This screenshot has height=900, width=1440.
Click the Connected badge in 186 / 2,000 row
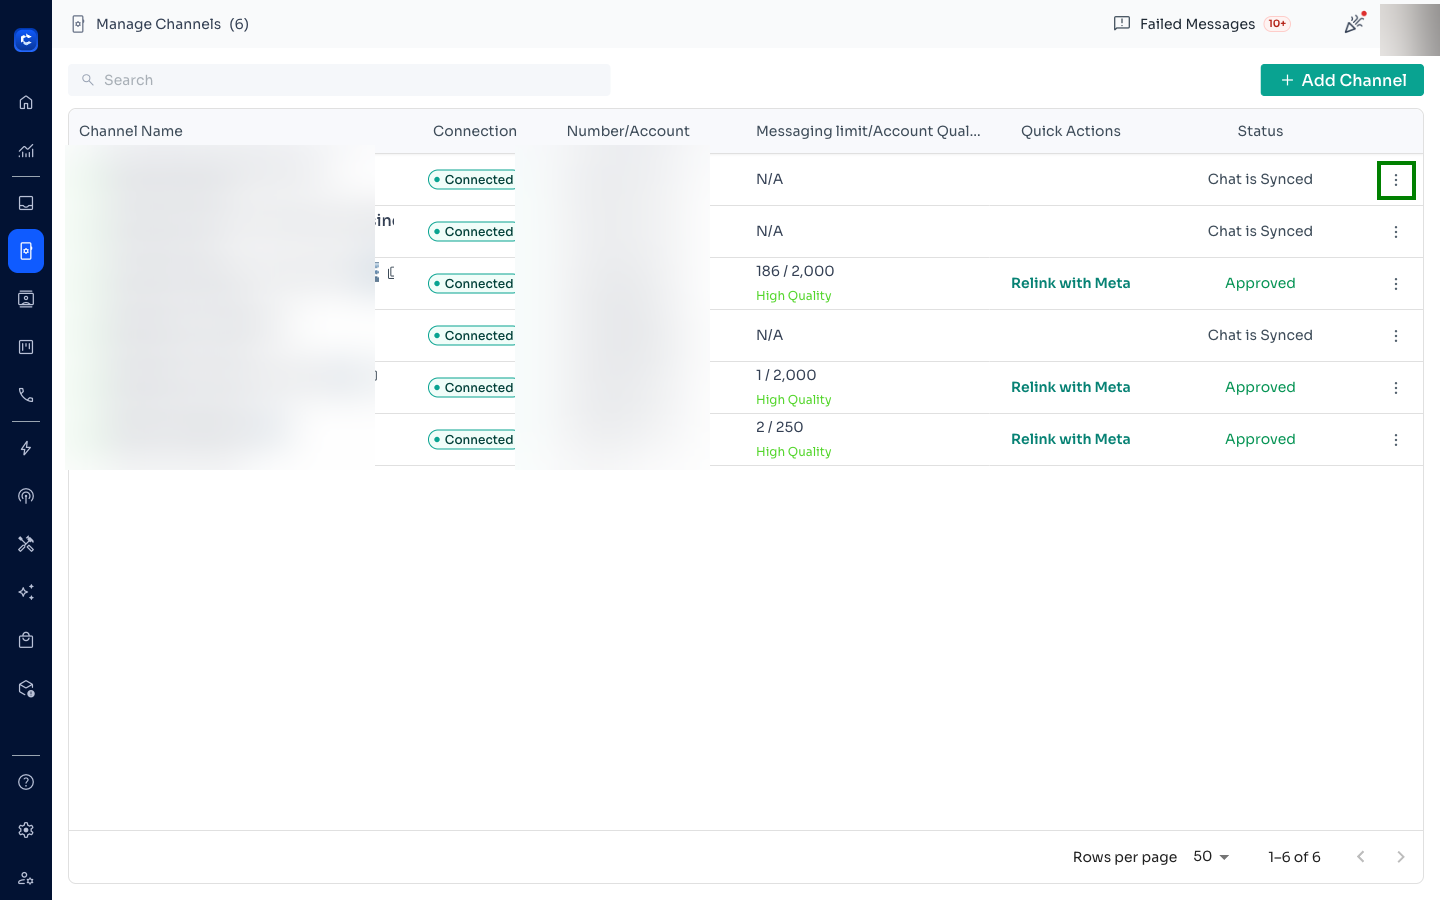point(472,284)
